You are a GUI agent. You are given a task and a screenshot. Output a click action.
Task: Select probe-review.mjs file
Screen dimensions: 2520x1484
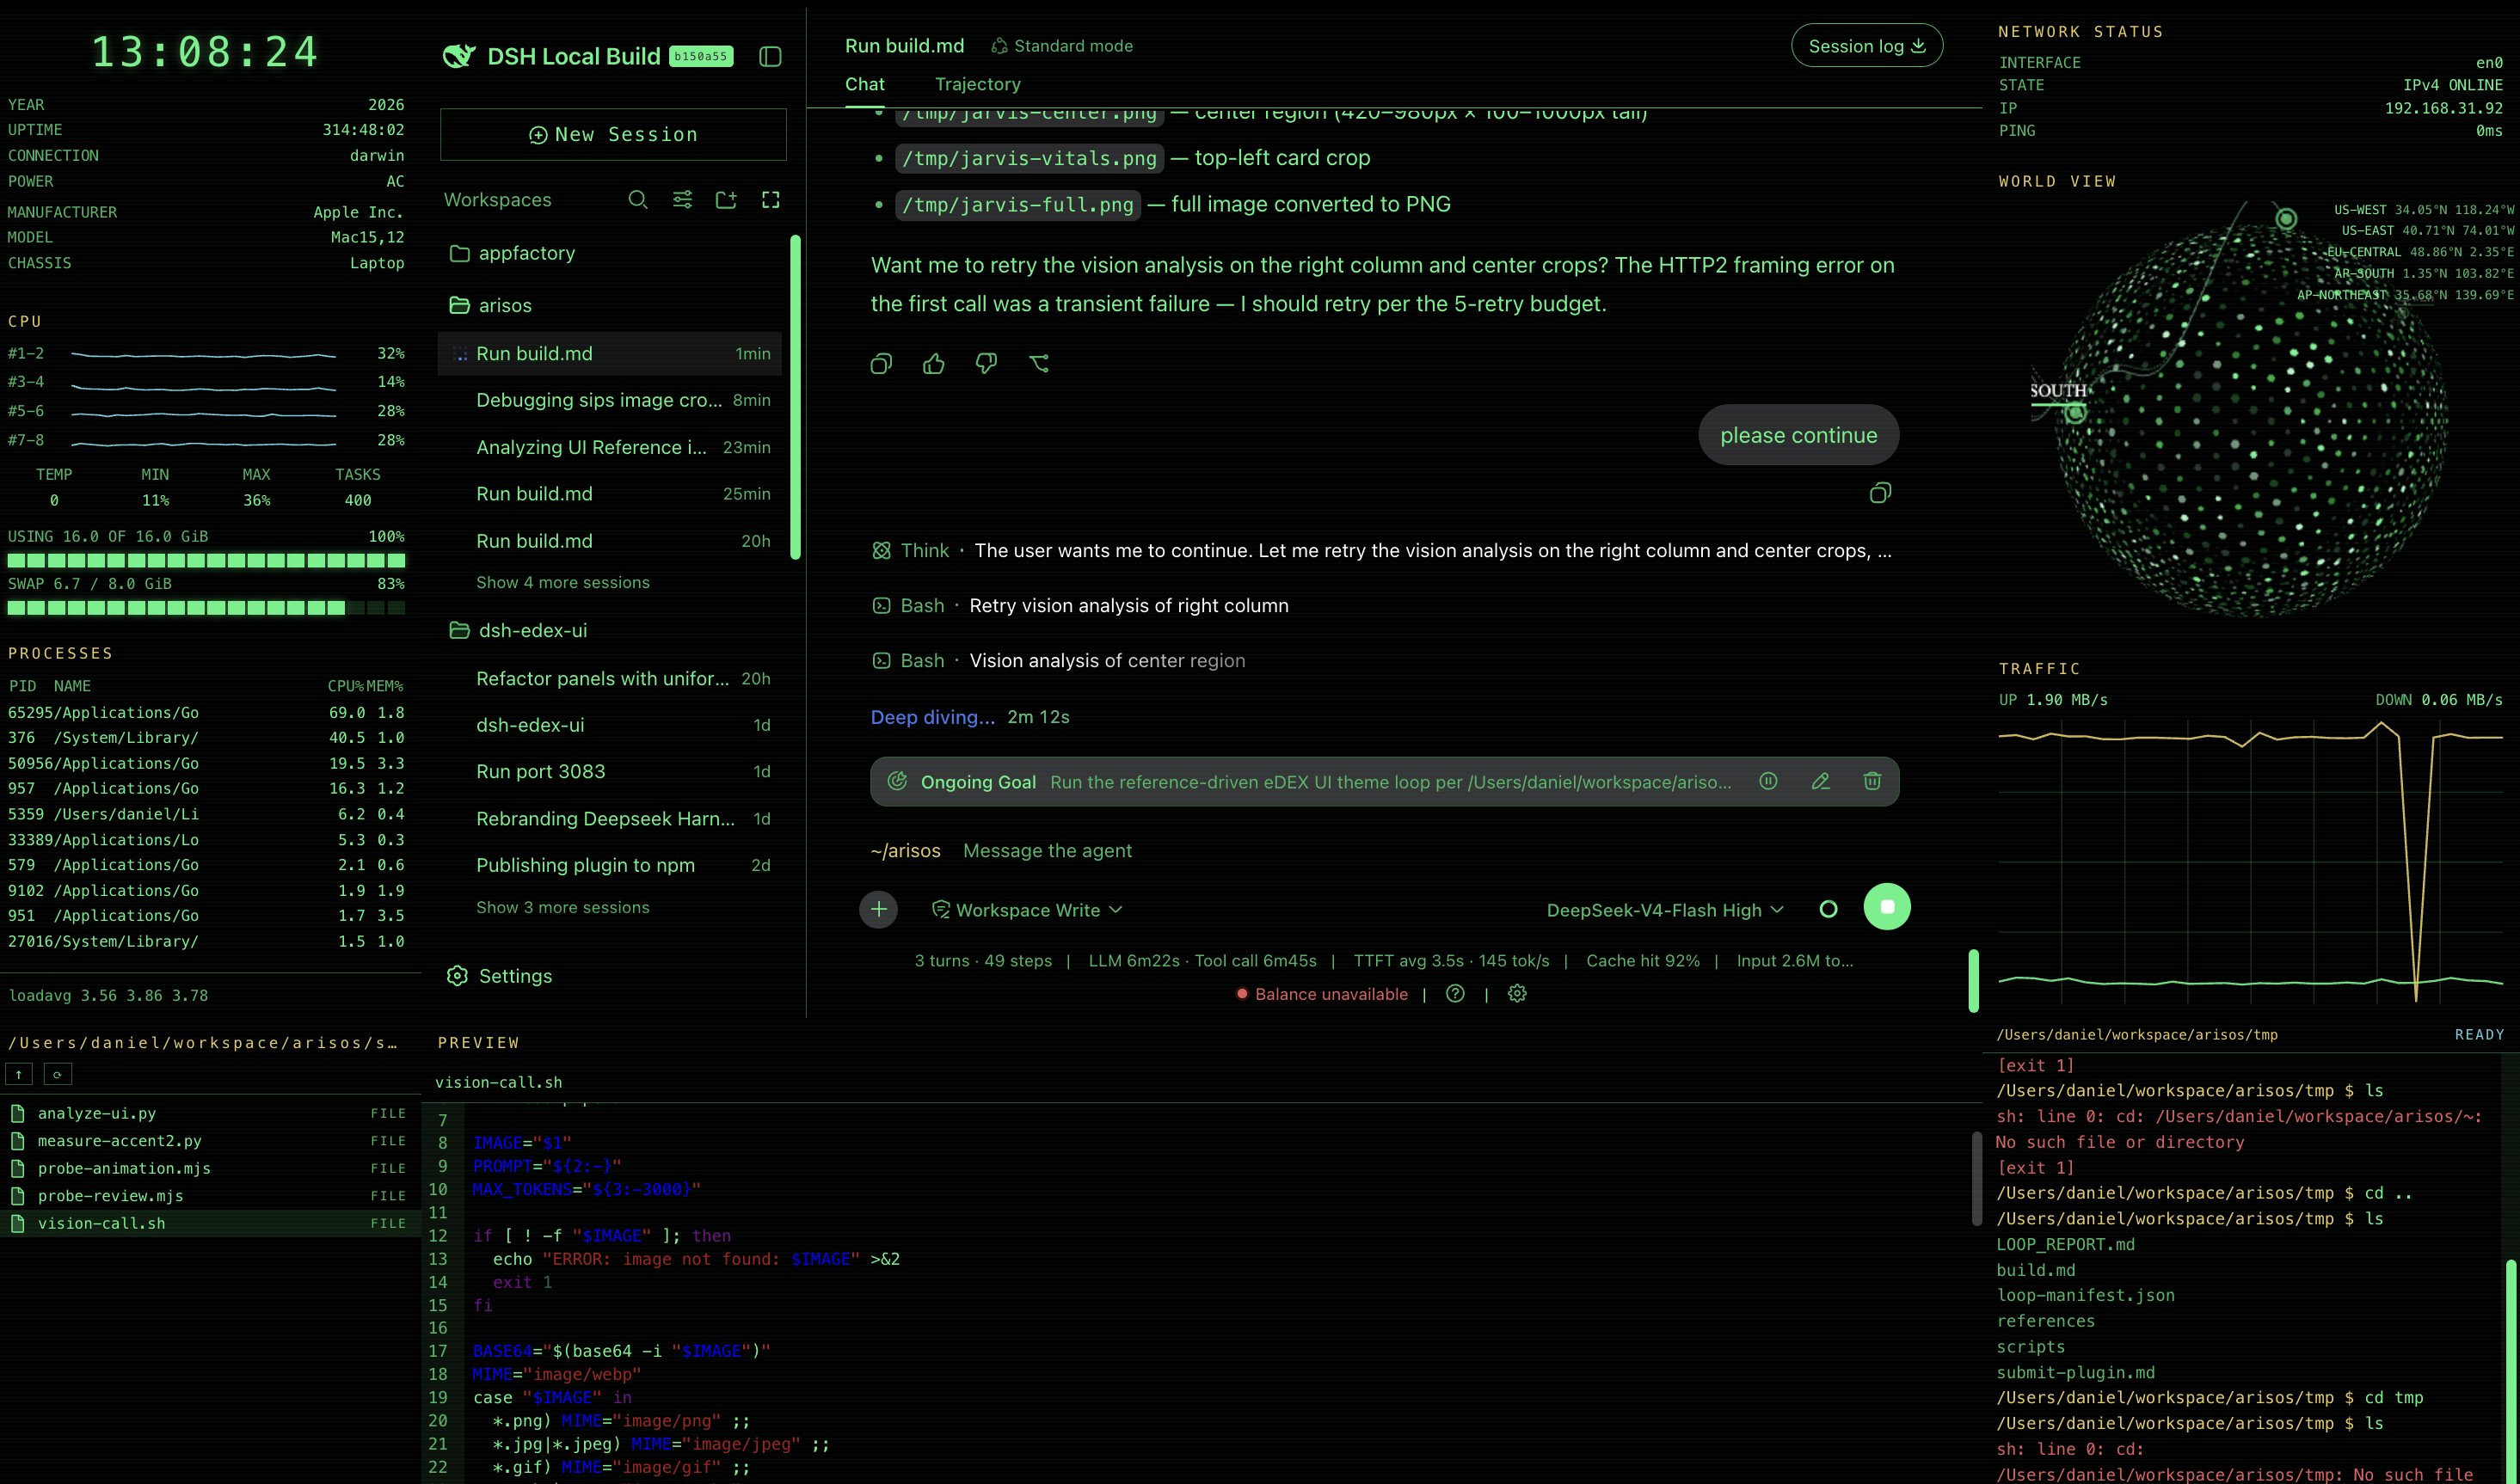pos(209,1196)
